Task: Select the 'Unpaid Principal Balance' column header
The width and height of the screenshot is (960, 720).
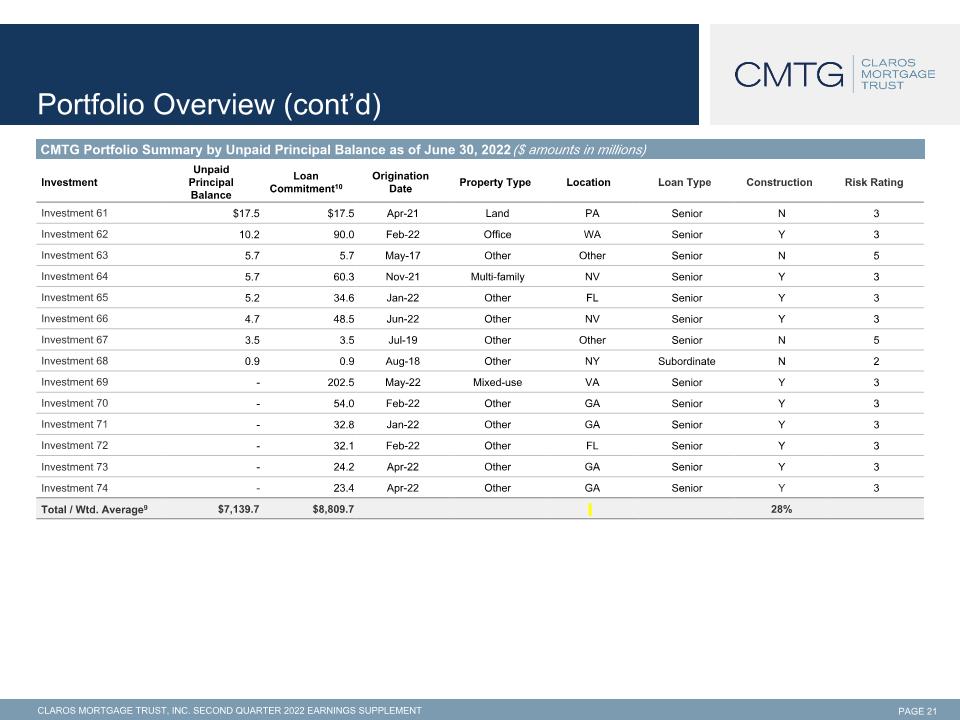Action: click(x=211, y=182)
